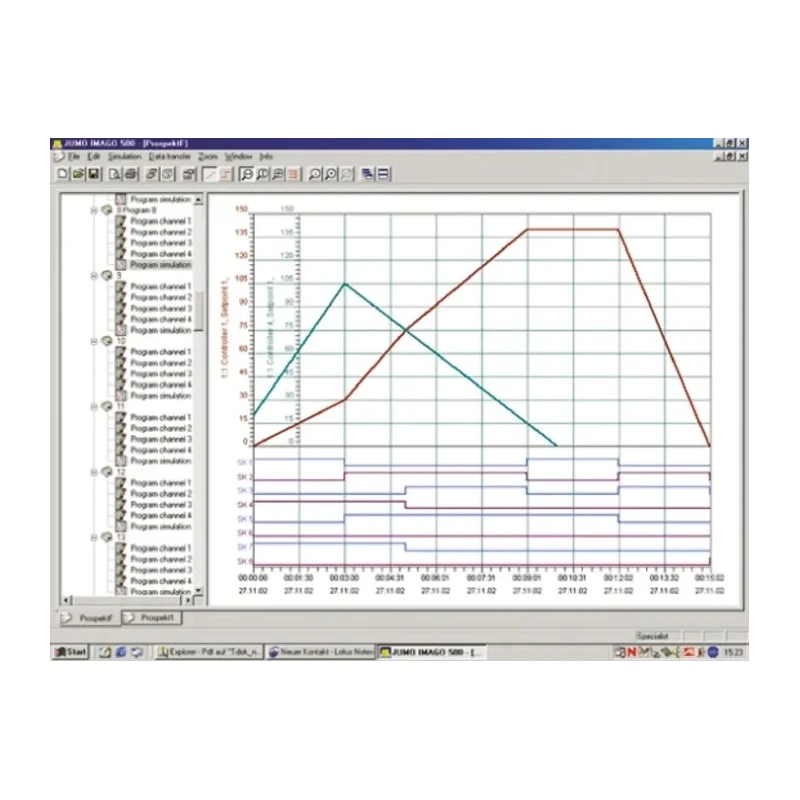Image resolution: width=800 pixels, height=800 pixels.
Task: Click the JUMO IMAGO 500 taskbar button
Action: [x=432, y=652]
